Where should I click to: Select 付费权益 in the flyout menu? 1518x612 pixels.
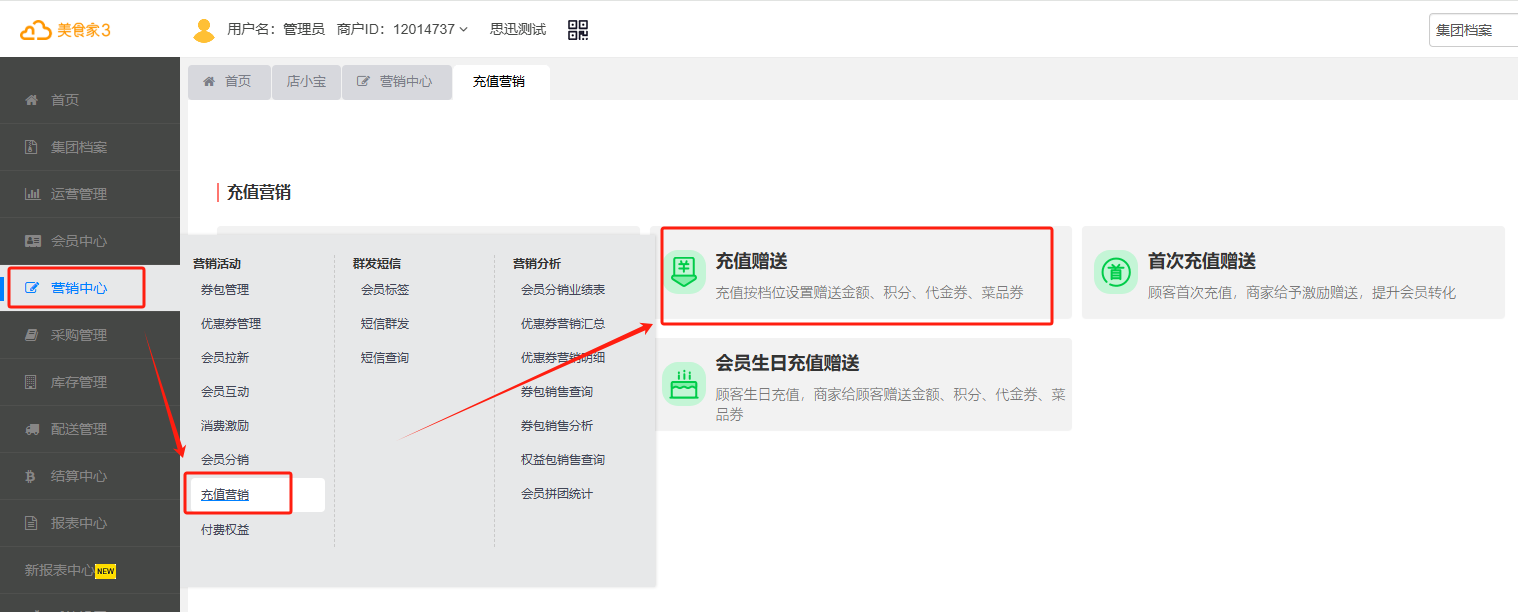pos(225,530)
